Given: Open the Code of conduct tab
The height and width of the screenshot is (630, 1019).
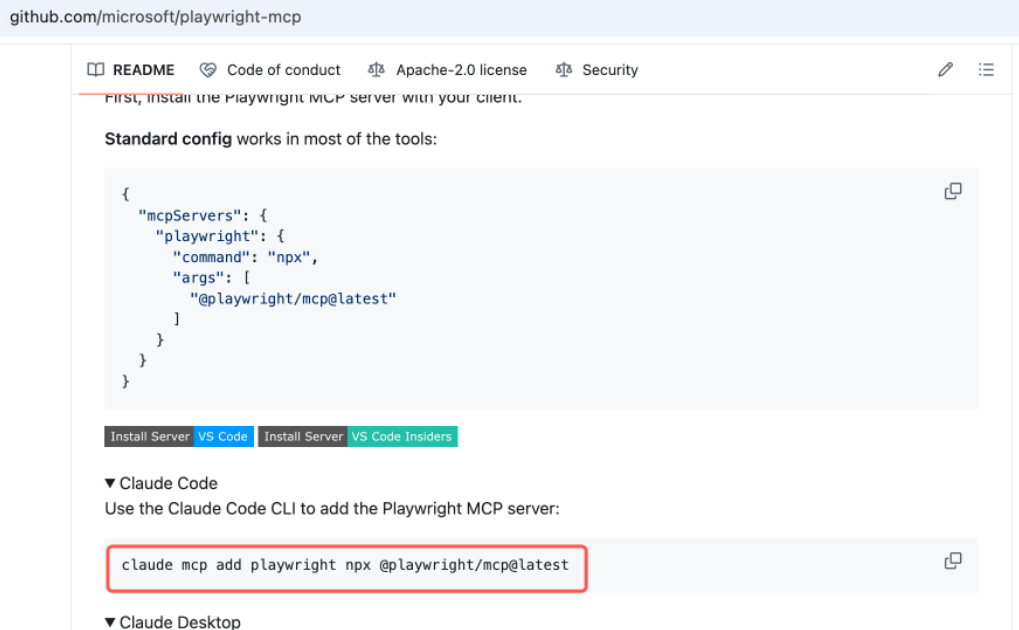Looking at the screenshot, I should pos(270,70).
